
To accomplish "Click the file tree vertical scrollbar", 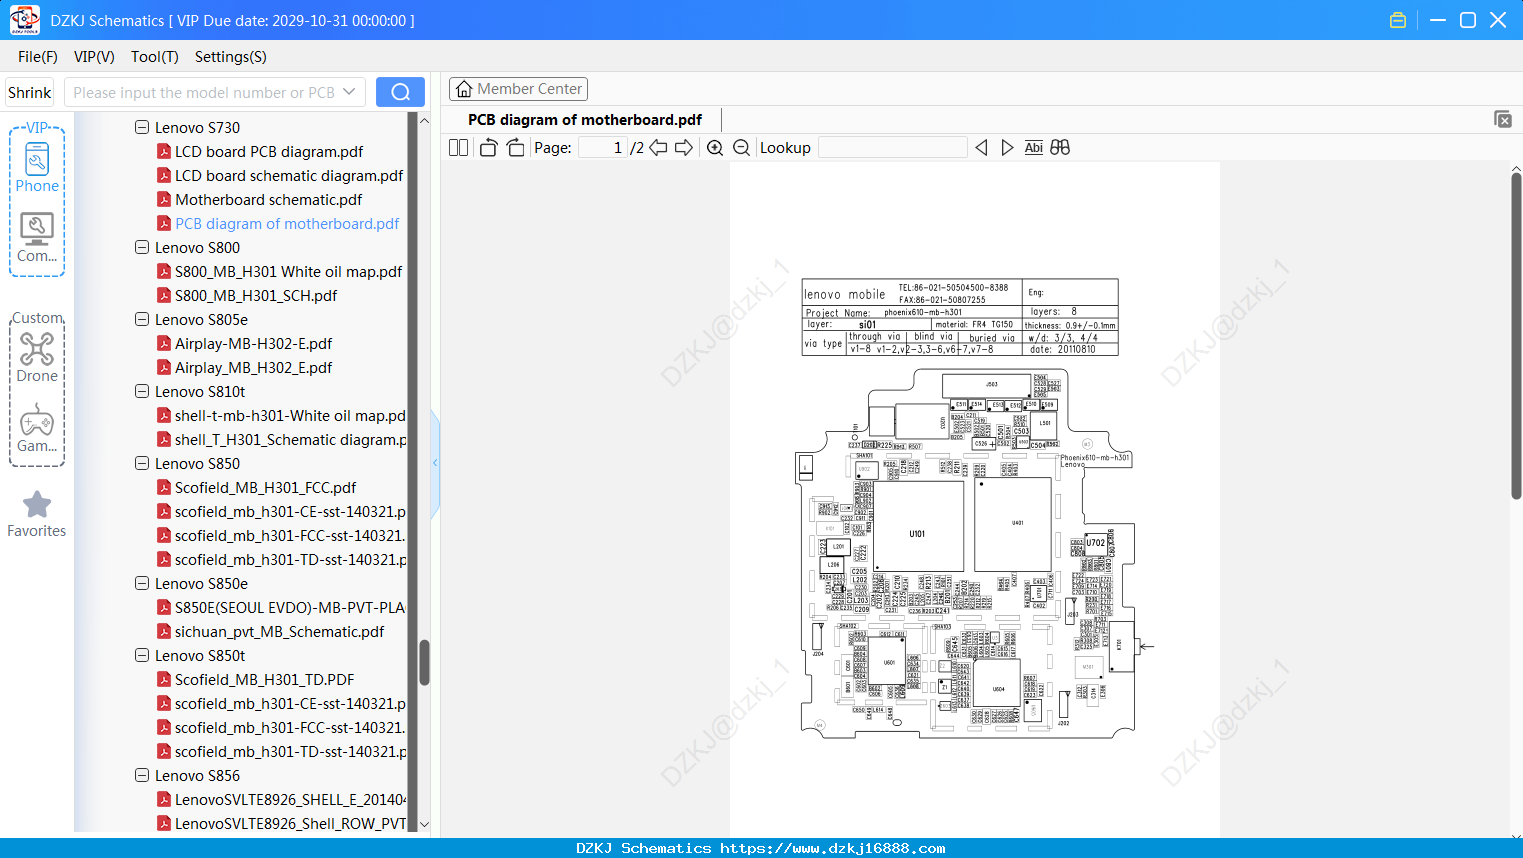I will click(424, 663).
